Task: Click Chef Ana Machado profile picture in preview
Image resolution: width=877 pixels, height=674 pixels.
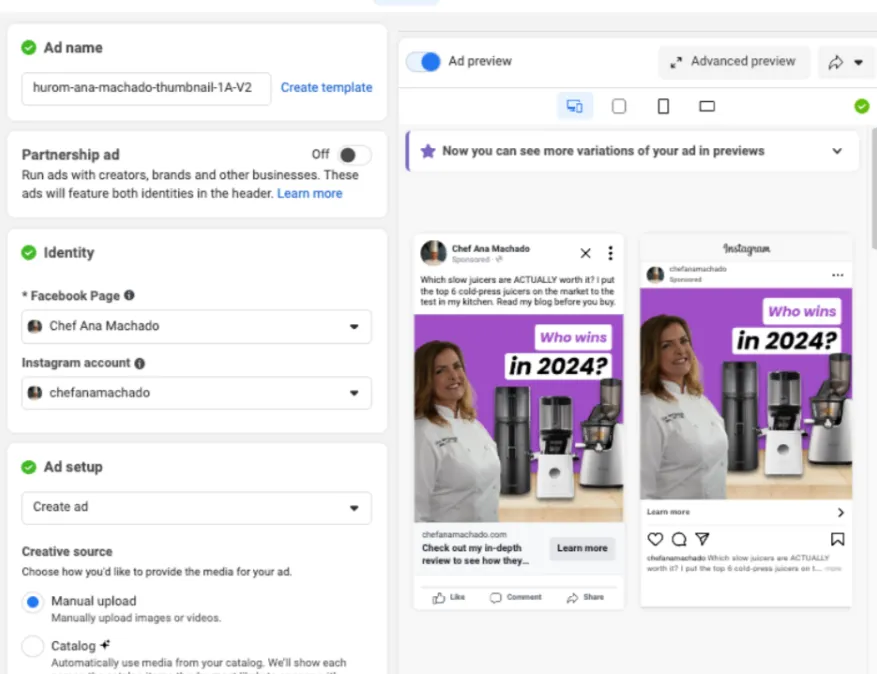Action: [x=433, y=253]
